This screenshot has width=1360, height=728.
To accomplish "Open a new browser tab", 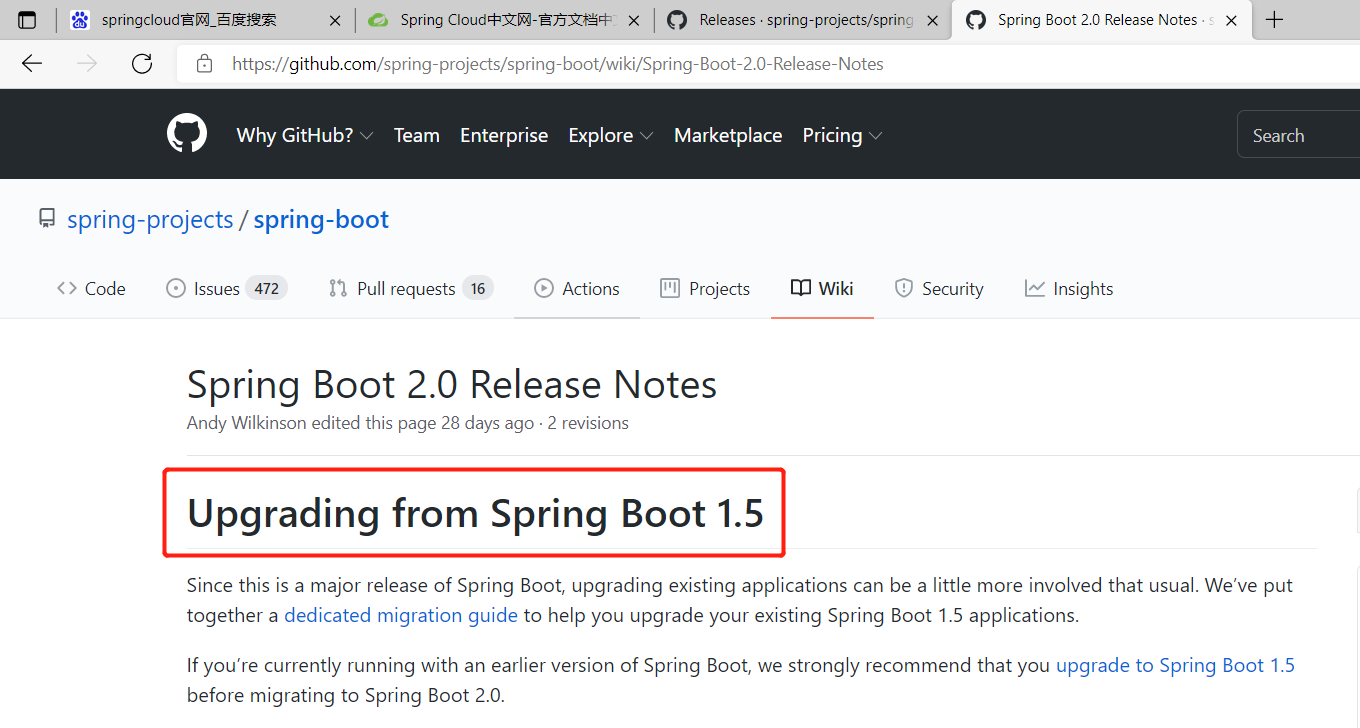I will pos(1274,20).
